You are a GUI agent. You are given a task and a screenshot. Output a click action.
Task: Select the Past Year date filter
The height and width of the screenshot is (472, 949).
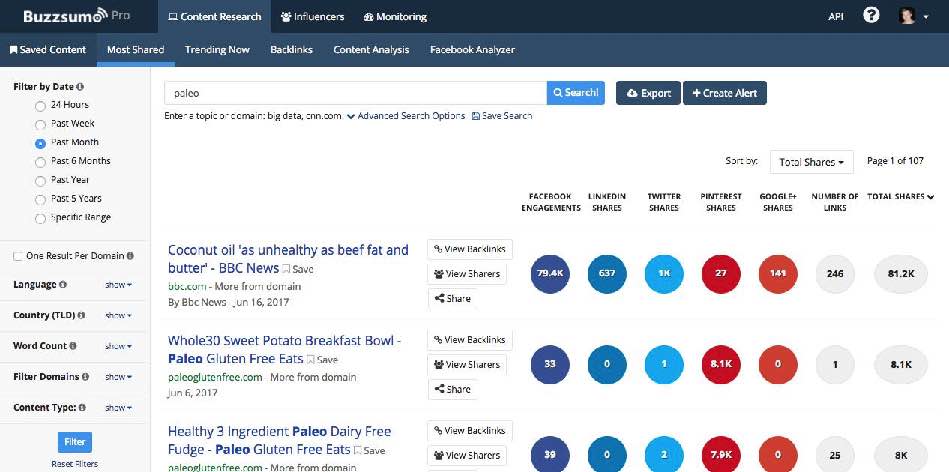pyautogui.click(x=40, y=180)
